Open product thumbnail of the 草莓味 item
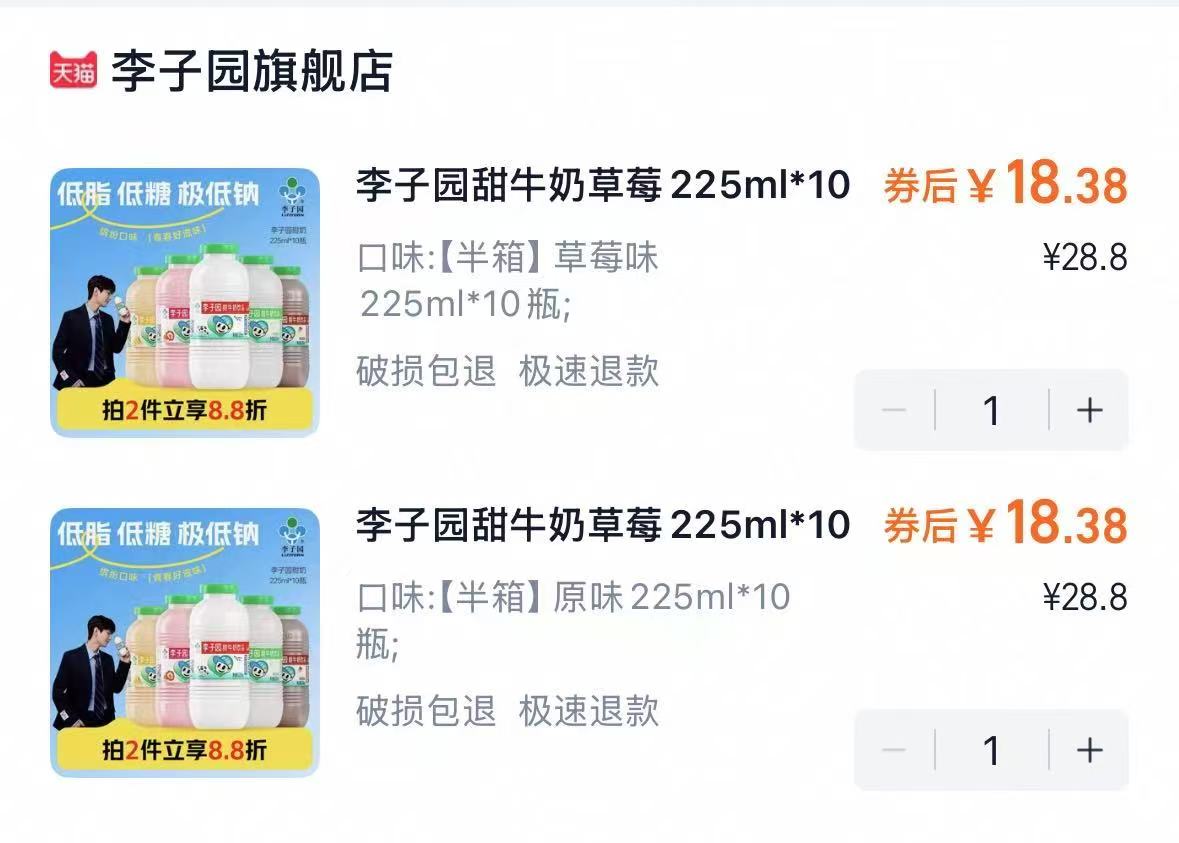The height and width of the screenshot is (843, 1179). coord(185,303)
